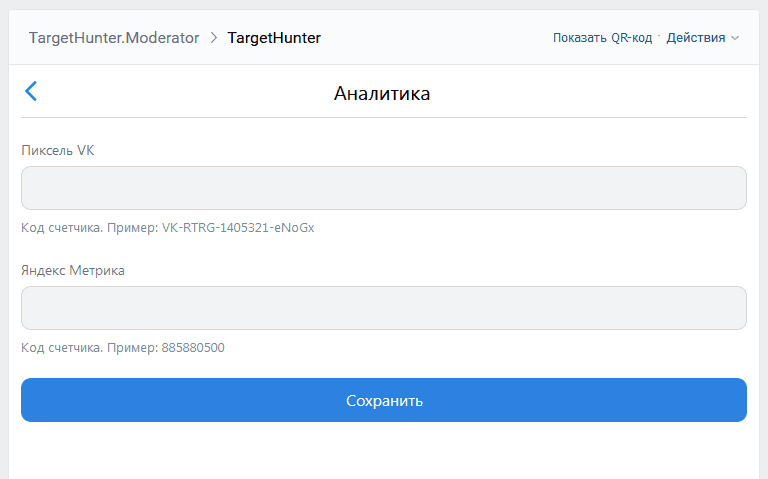Open the TargetHunter.Moderator breadcrumb link

pyautogui.click(x=114, y=38)
